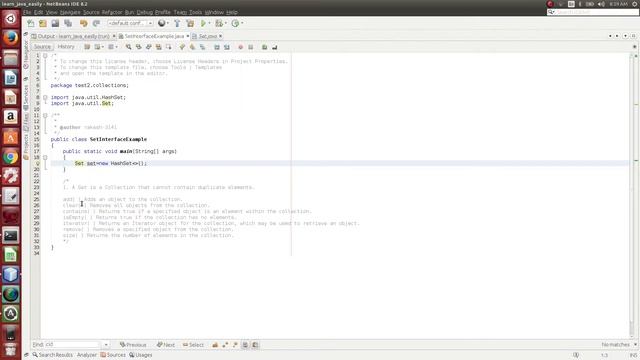Open the Search Results panel tab

pyautogui.click(x=53, y=355)
